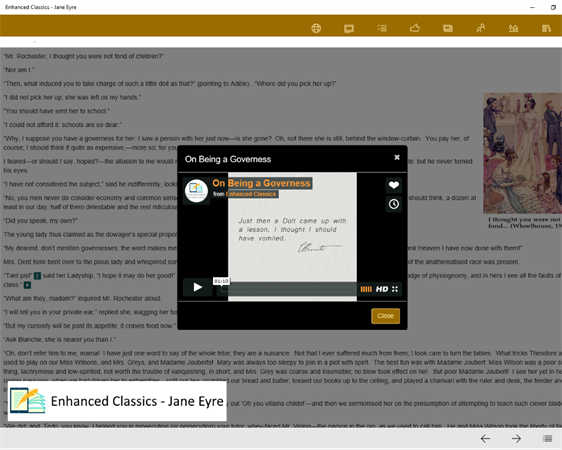
Task: Click the screen/media toolbar icon
Action: click(349, 28)
